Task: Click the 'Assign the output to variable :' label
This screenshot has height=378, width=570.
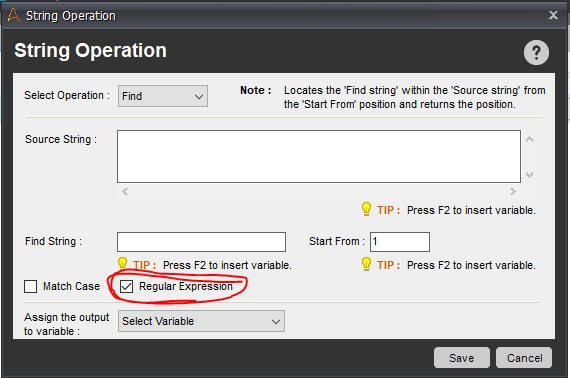Action: pos(67,324)
